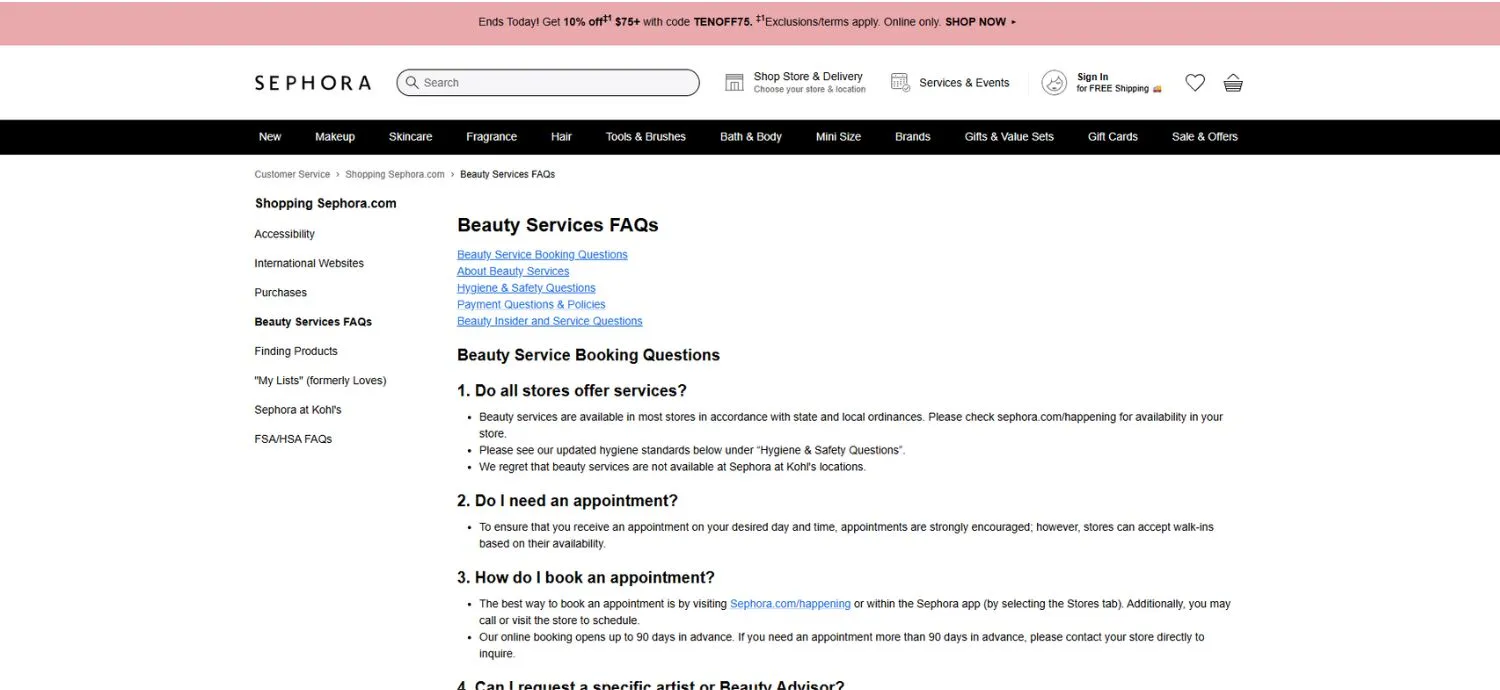Open Accessibility in the sidebar

pos(284,234)
